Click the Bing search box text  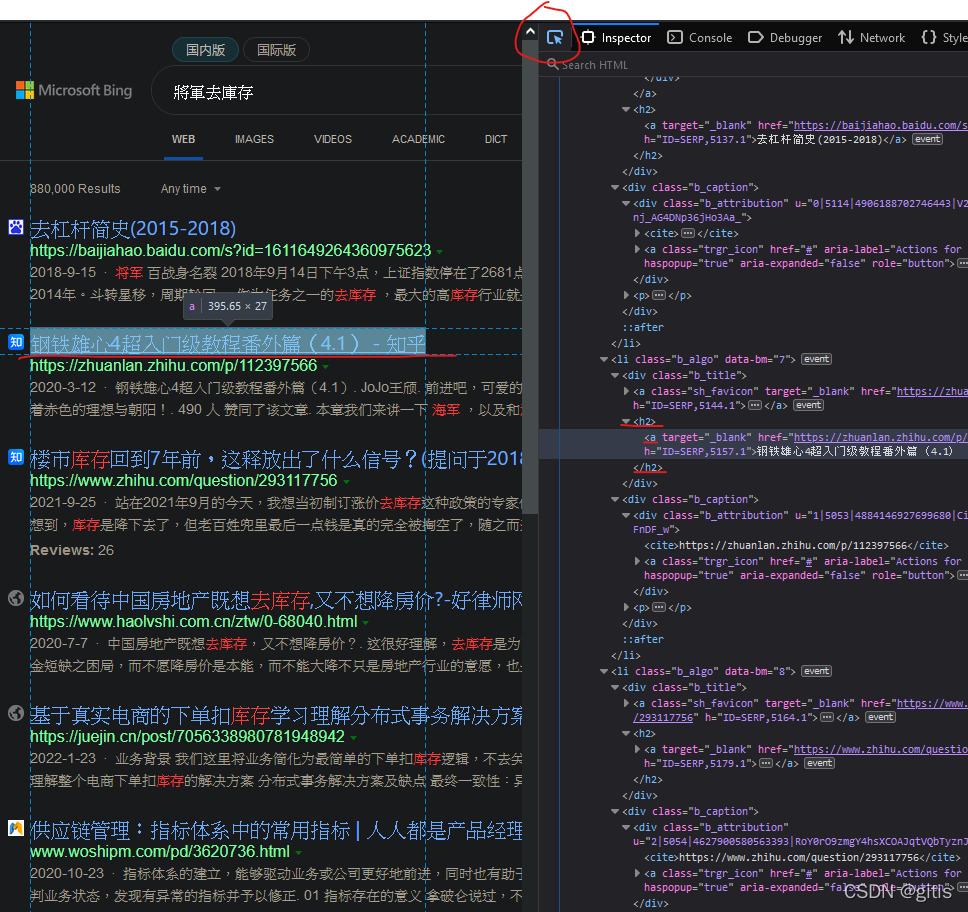pos(213,93)
